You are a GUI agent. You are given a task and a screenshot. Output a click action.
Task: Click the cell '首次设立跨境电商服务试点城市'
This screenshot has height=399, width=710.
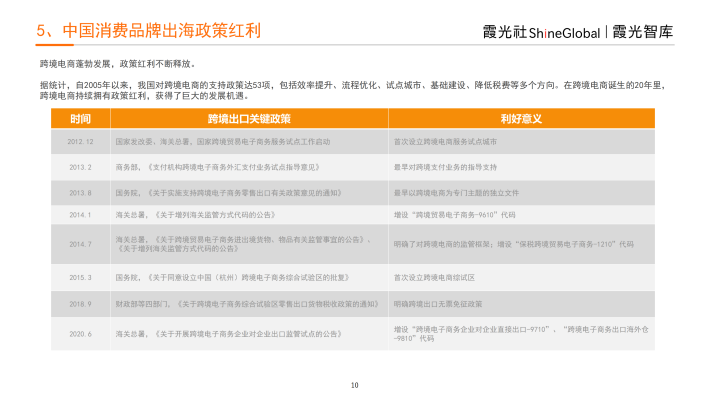(521, 142)
